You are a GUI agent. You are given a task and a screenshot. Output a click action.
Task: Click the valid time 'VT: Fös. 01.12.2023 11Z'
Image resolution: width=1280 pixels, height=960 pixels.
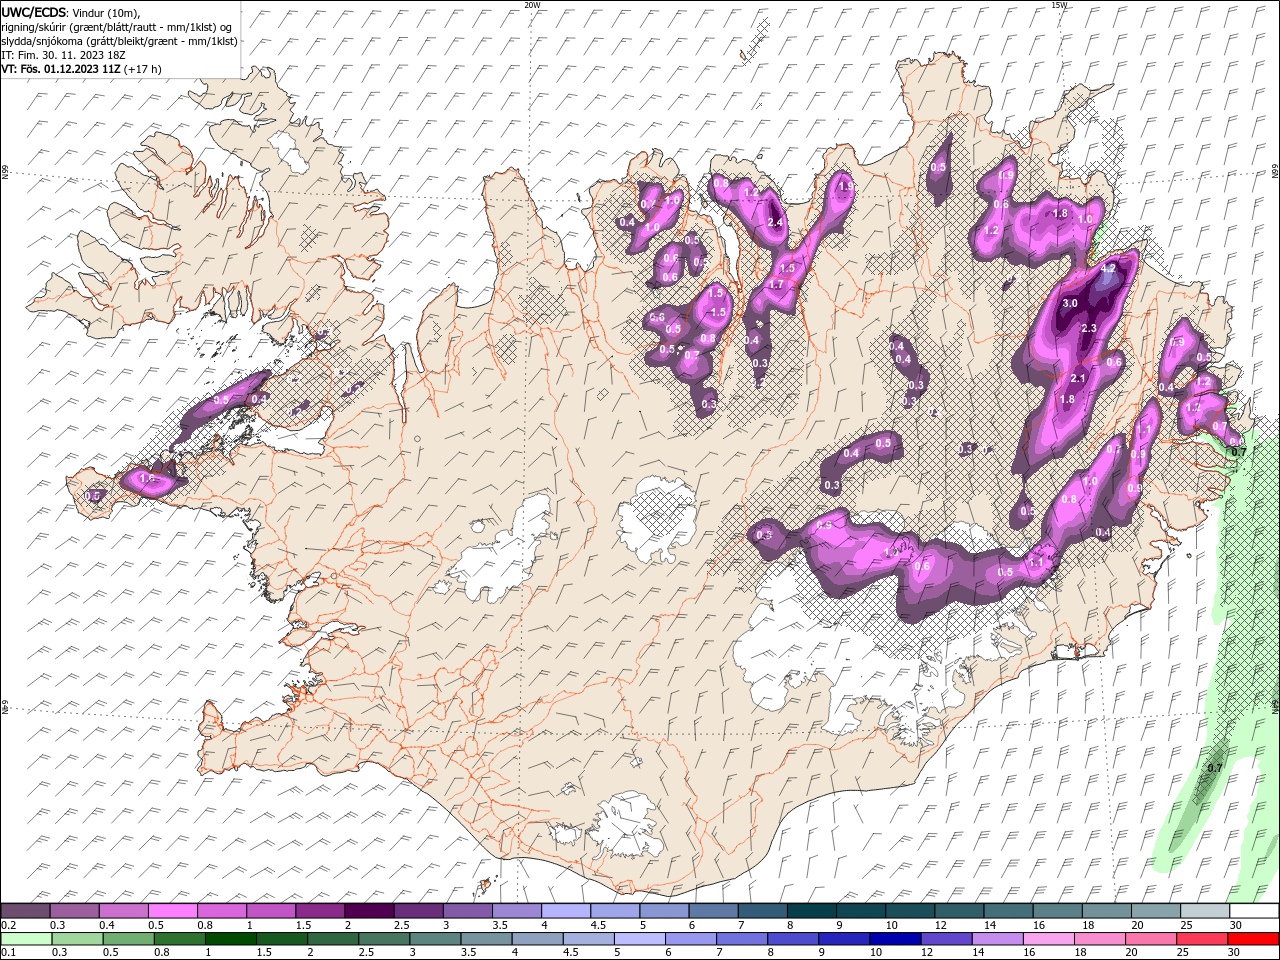click(62, 69)
